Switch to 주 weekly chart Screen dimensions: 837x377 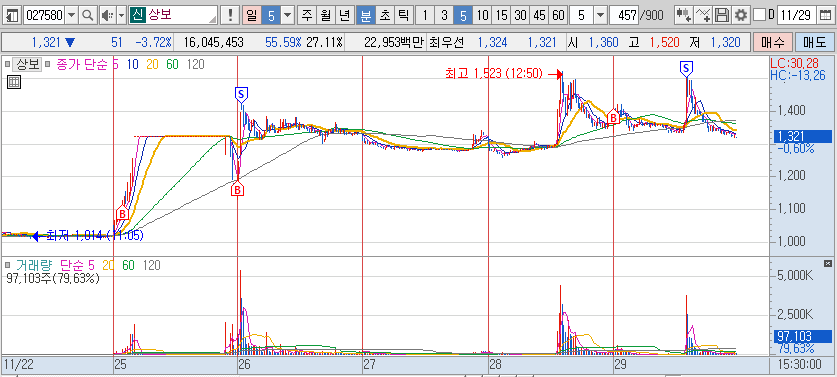(x=306, y=15)
